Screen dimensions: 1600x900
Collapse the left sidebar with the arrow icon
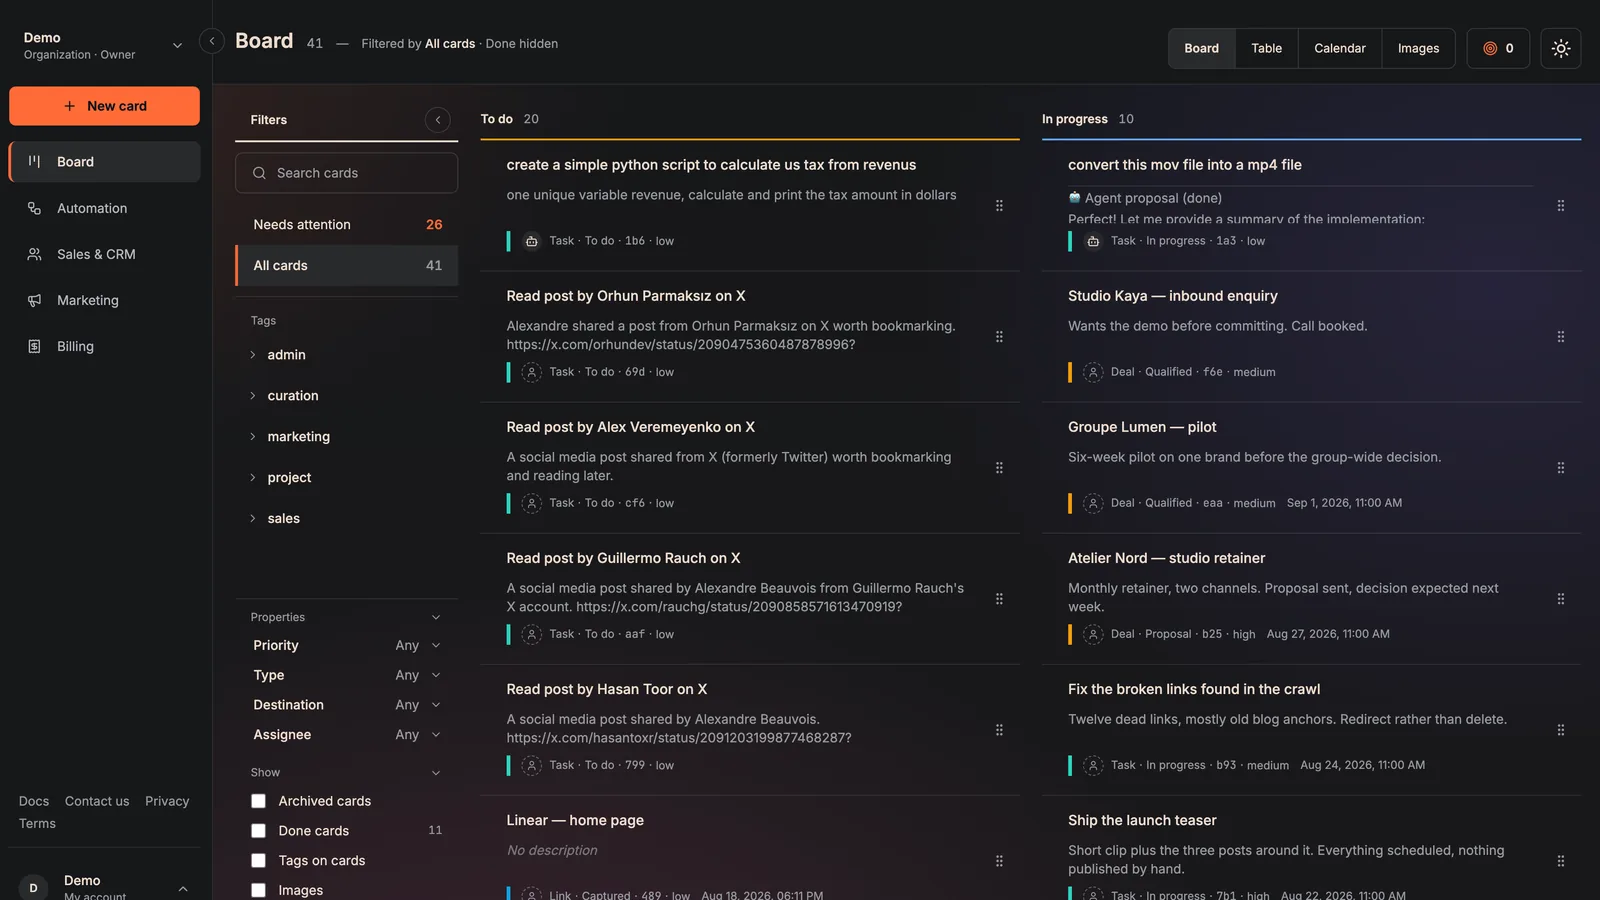[211, 41]
